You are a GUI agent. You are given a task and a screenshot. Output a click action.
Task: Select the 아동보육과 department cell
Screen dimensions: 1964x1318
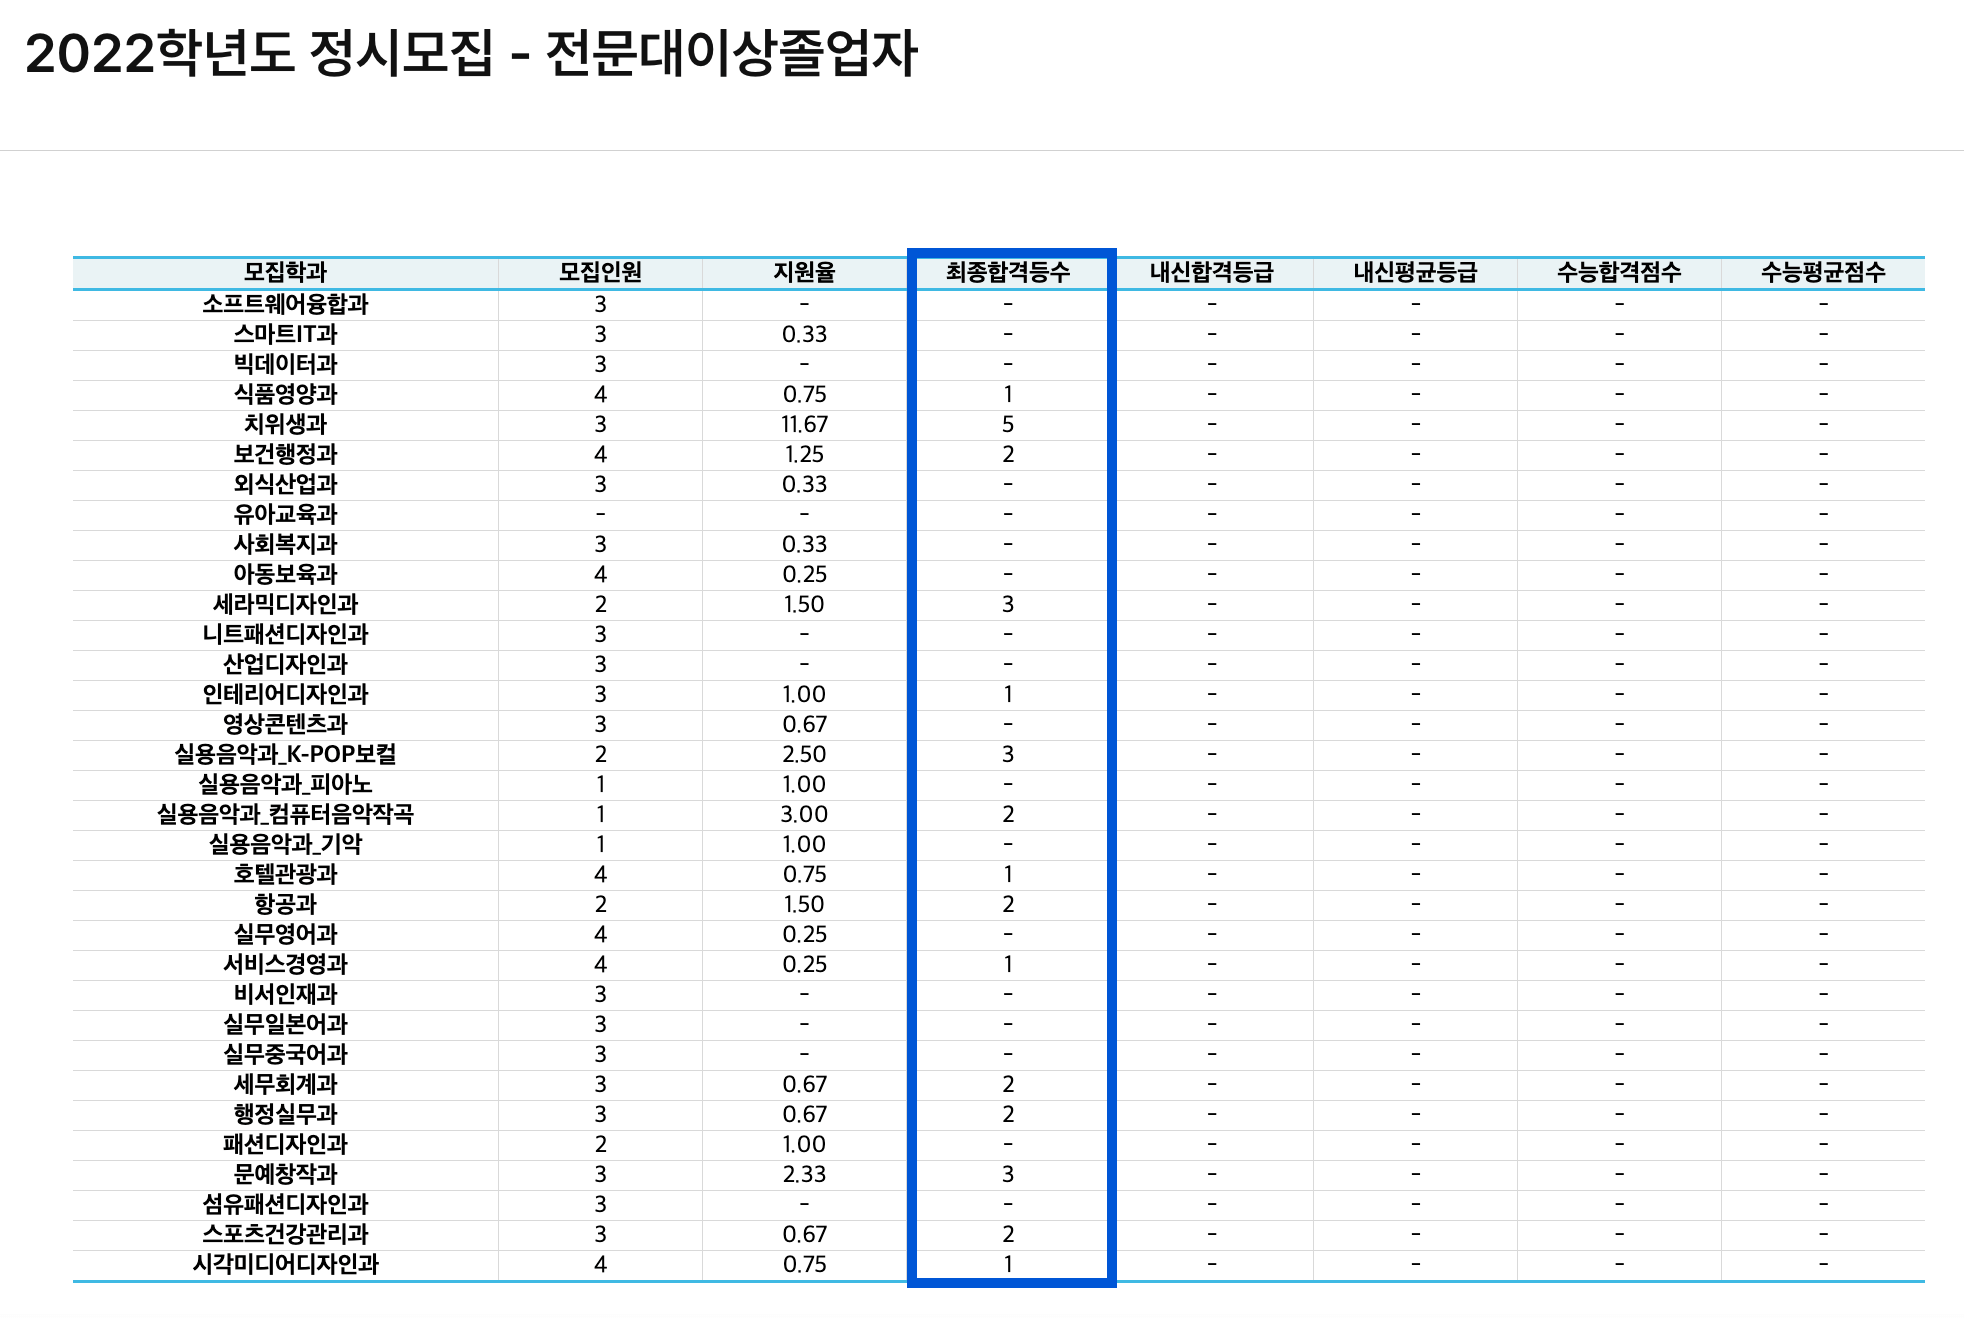286,574
